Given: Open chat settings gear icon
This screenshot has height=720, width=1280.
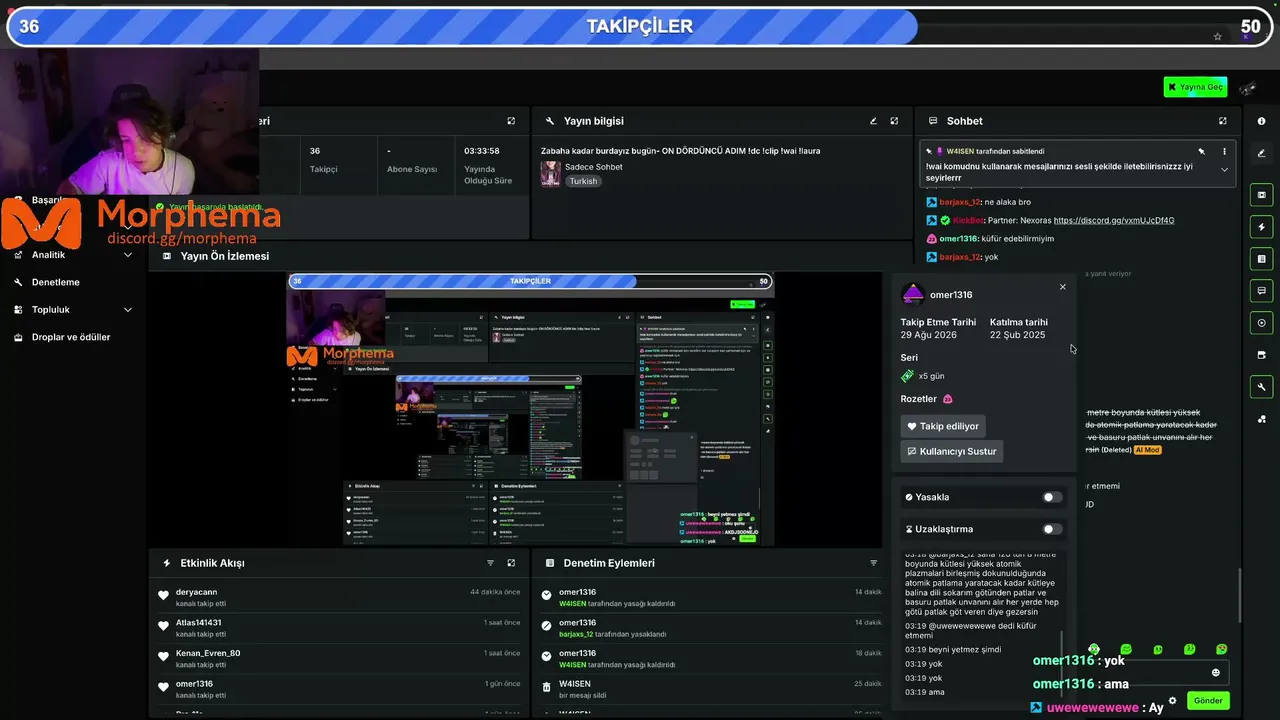Looking at the screenshot, I should pos(1173,700).
